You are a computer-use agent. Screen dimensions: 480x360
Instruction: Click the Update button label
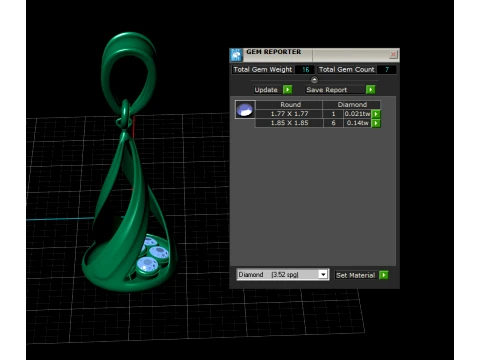coord(266,90)
